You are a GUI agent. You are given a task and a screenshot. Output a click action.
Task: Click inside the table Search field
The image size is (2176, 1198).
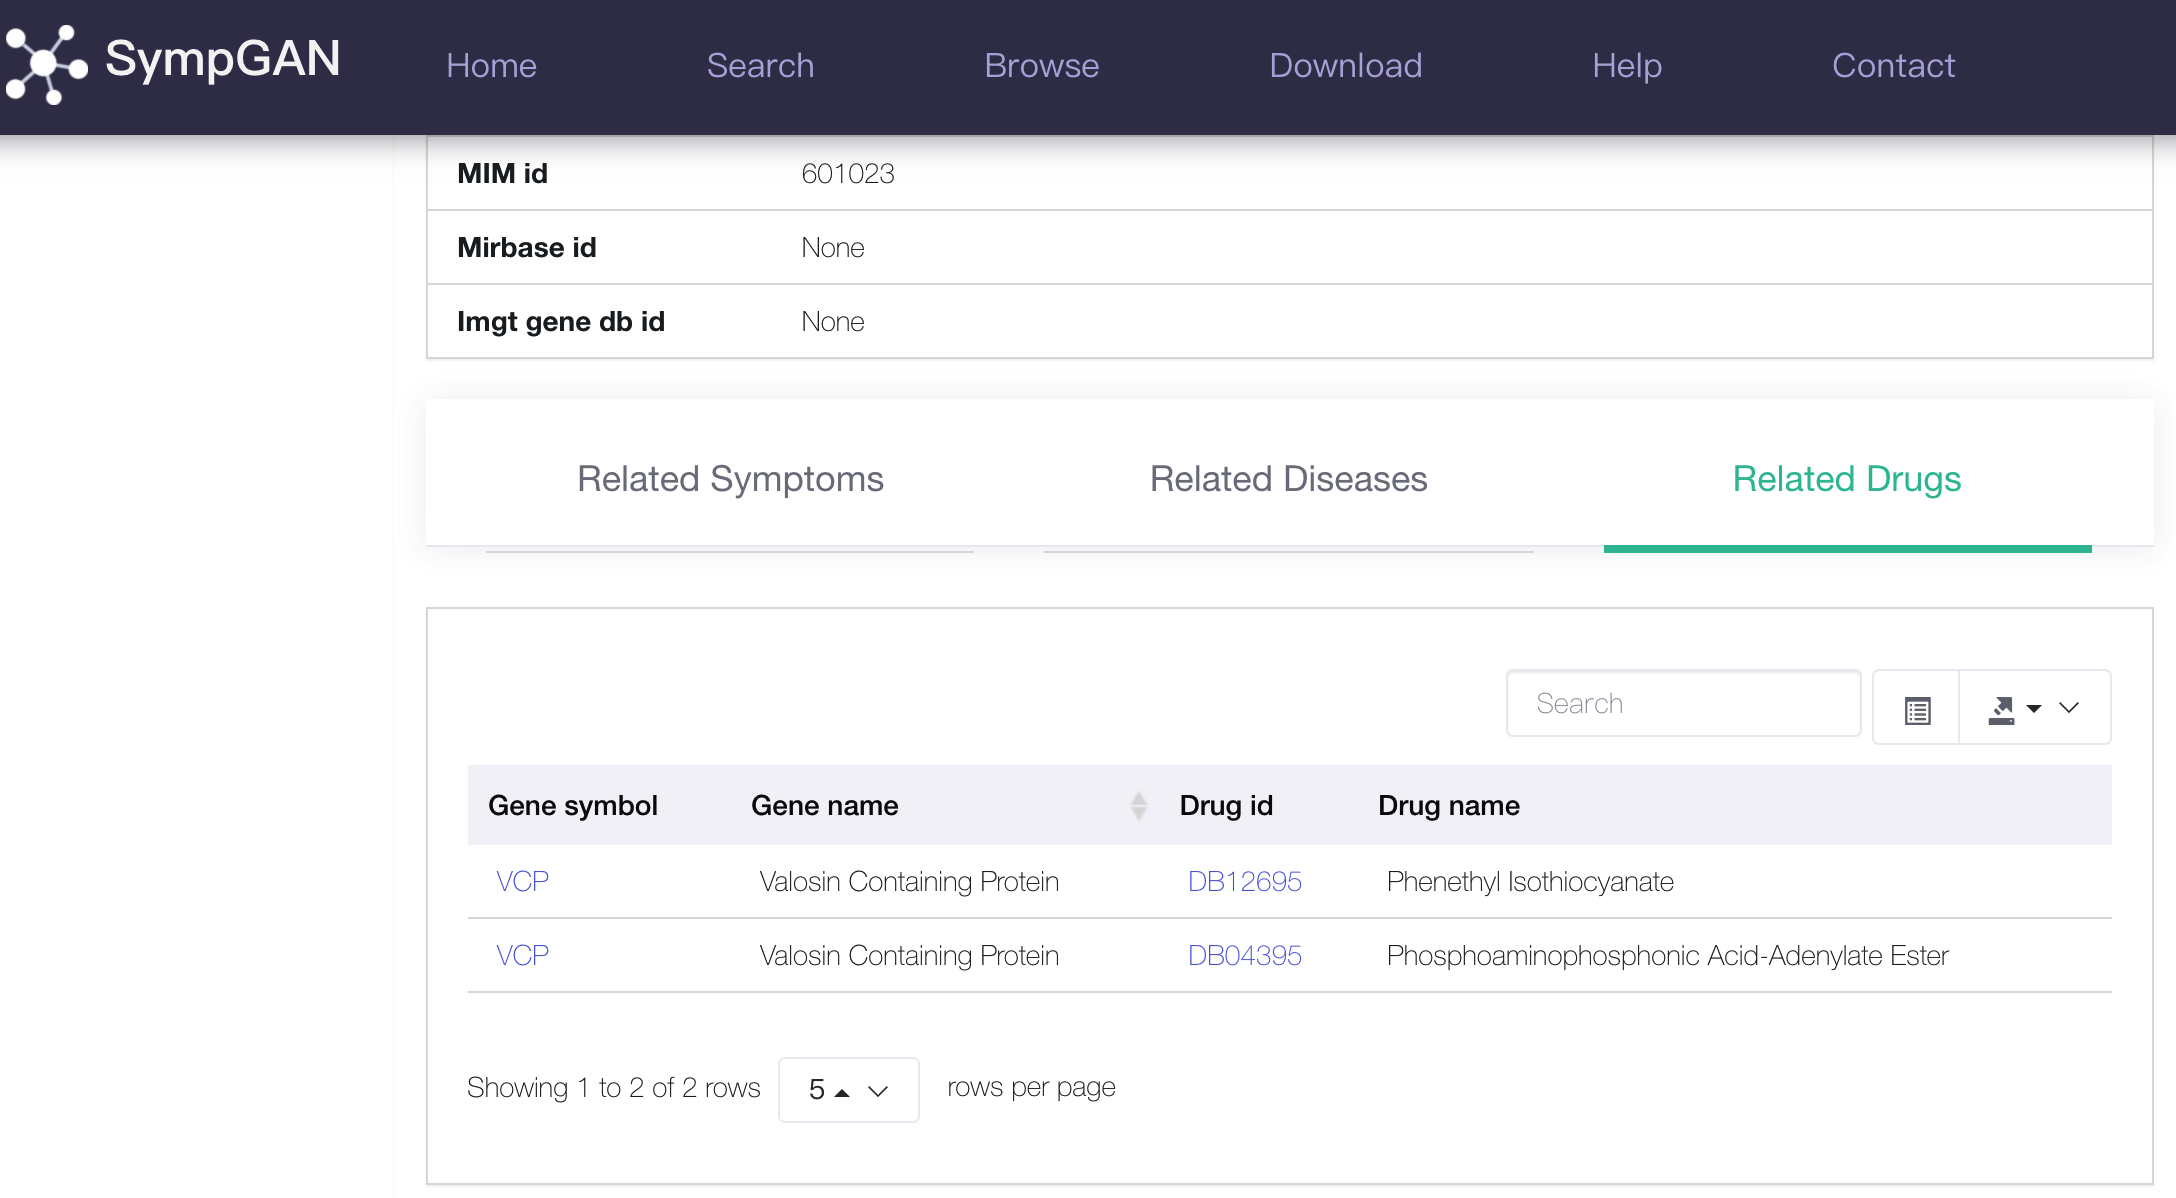click(1683, 704)
